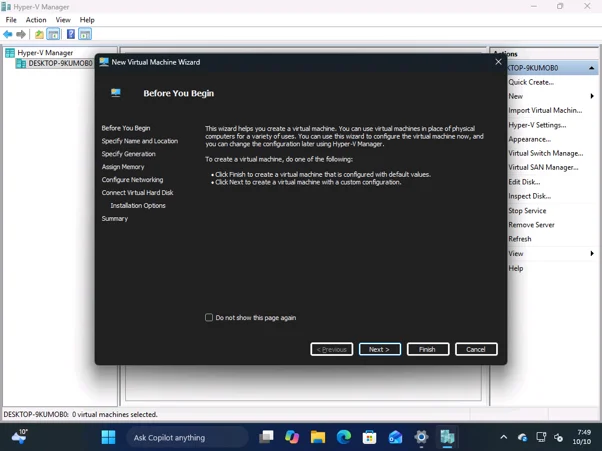Click the Ask Copilot anything search box
Image resolution: width=602 pixels, height=451 pixels.
coord(187,438)
